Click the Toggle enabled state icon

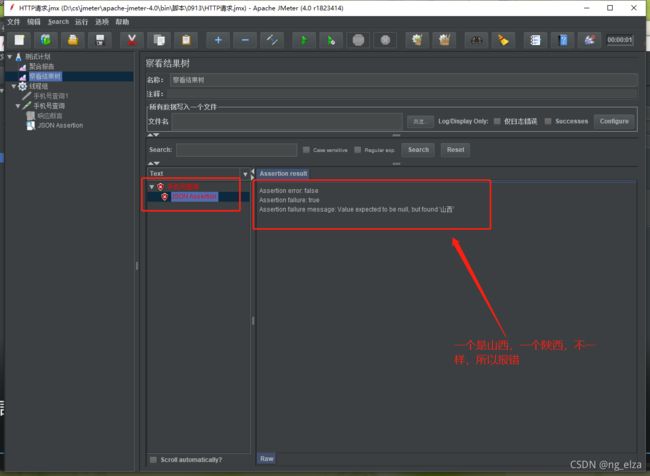272,40
